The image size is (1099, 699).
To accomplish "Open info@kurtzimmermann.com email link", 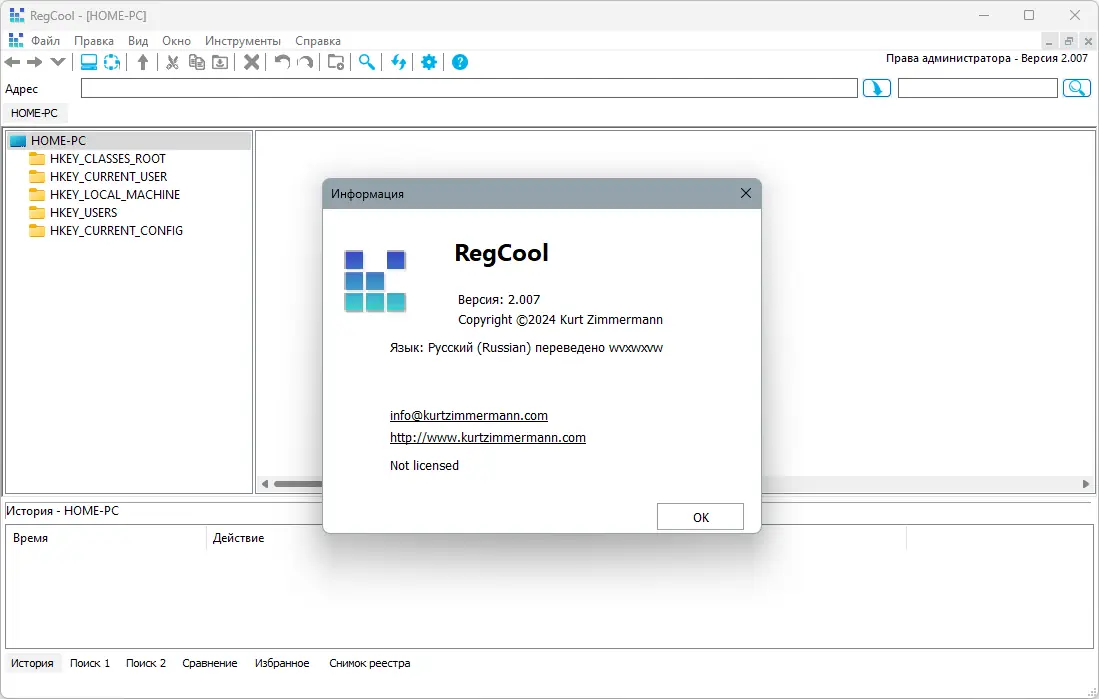I will [469, 416].
